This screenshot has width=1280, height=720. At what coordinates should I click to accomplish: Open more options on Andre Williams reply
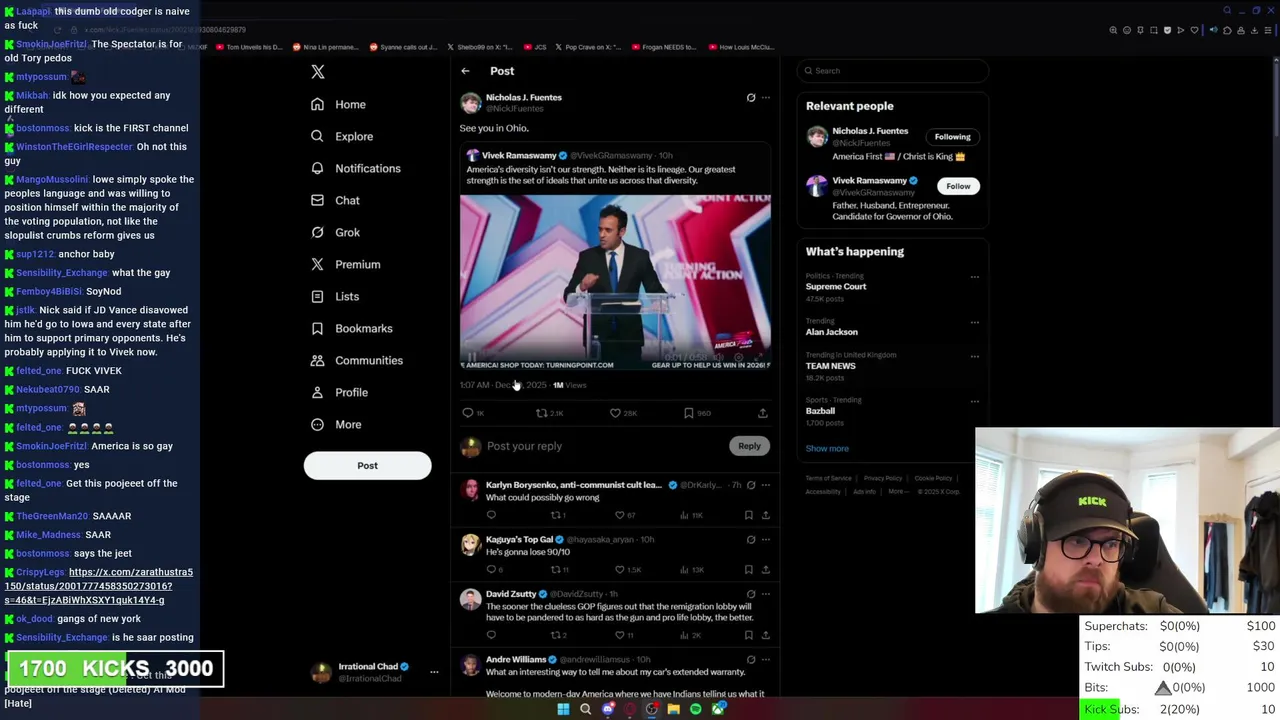(766, 660)
